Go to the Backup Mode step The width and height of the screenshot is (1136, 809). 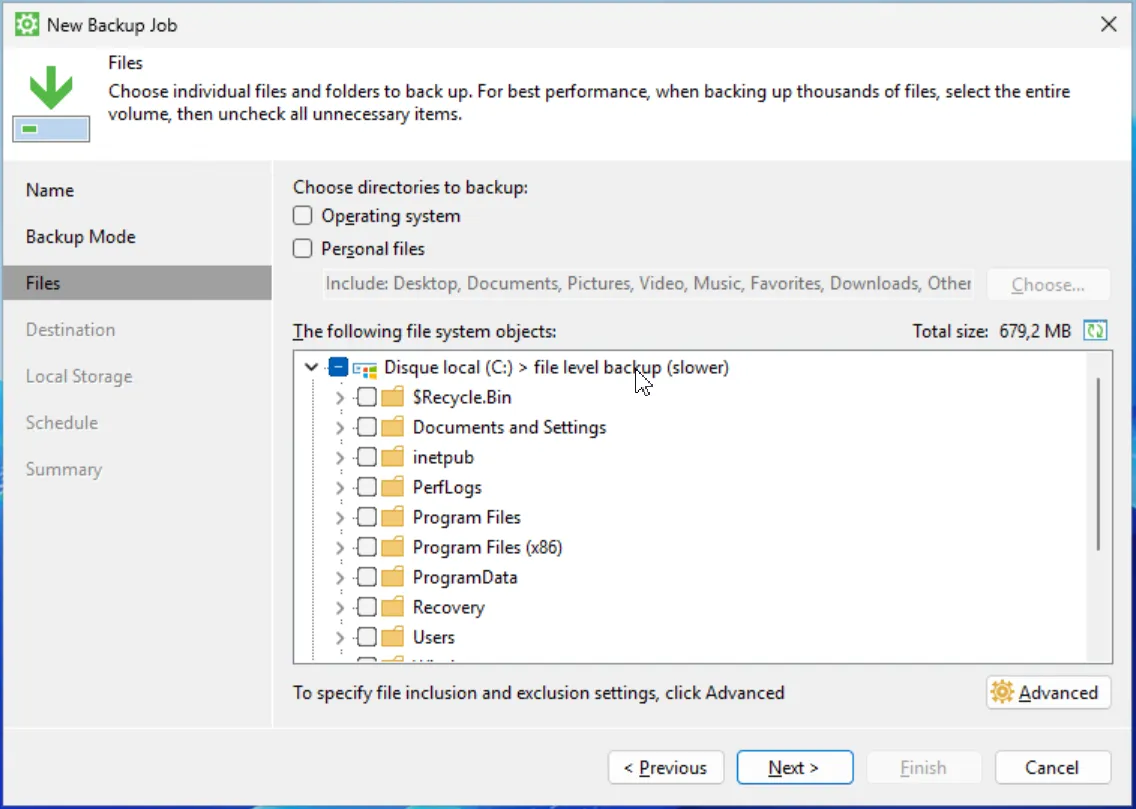pyautogui.click(x=81, y=237)
